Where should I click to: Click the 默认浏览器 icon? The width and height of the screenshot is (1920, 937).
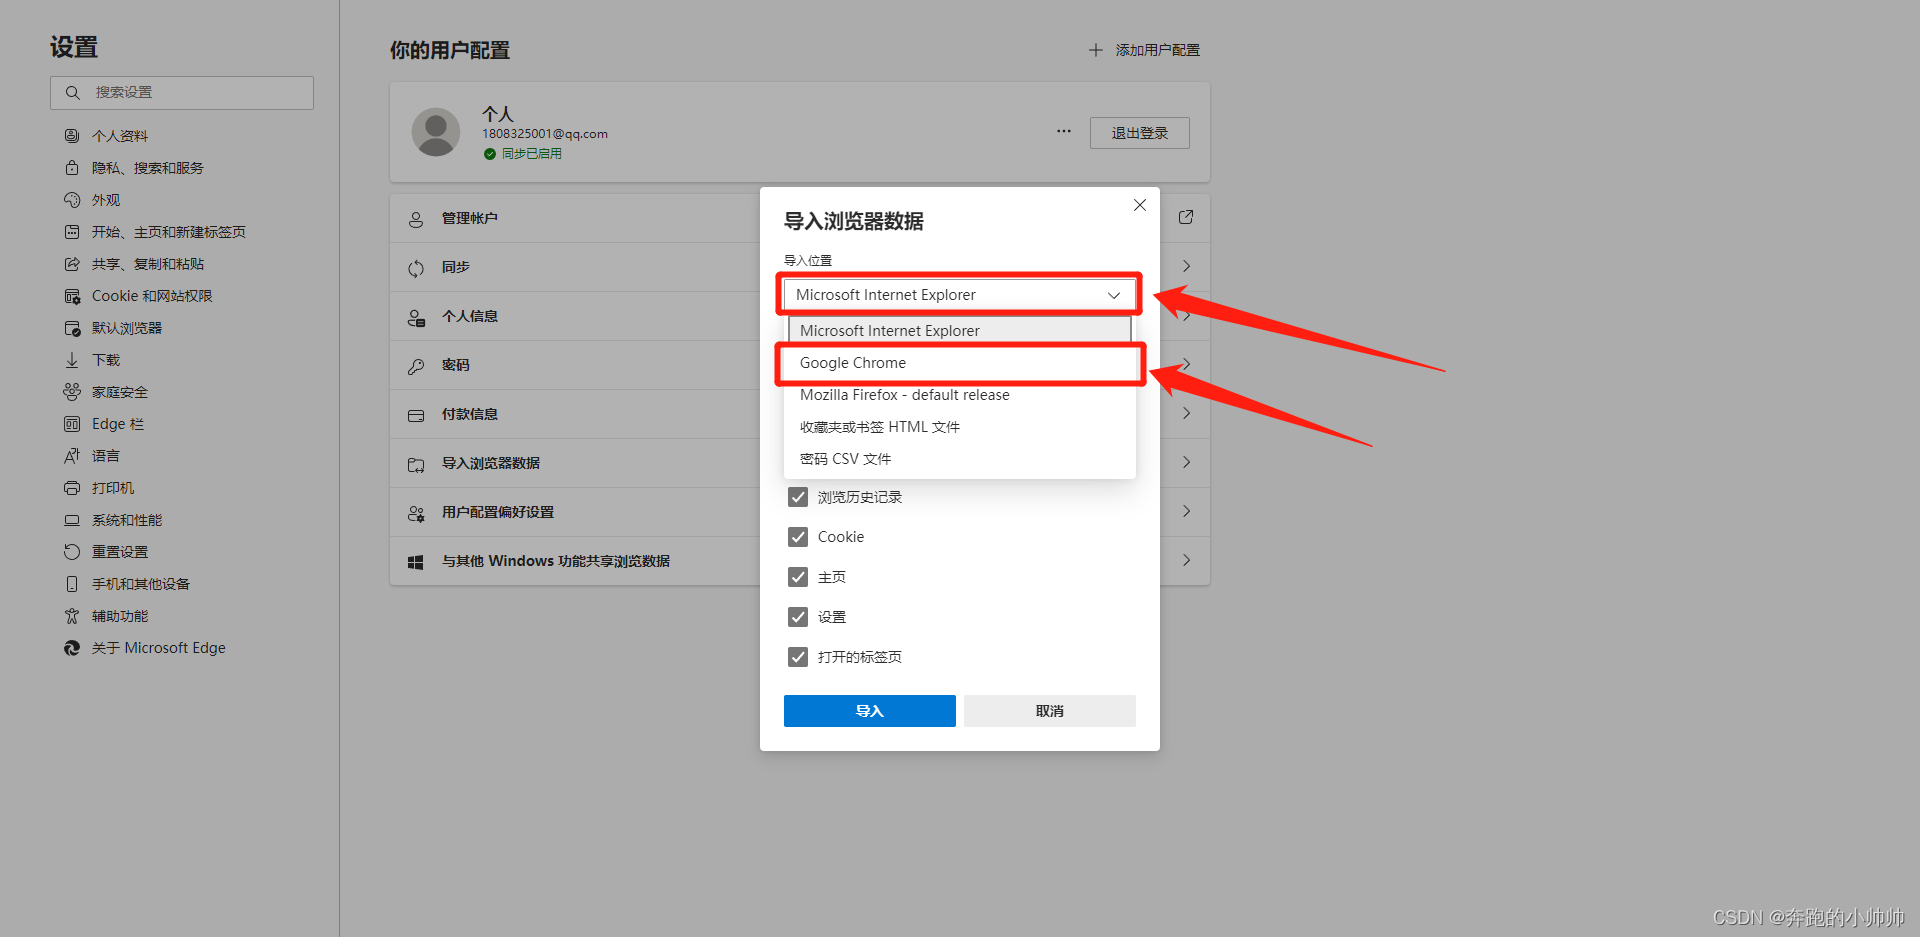pos(72,328)
